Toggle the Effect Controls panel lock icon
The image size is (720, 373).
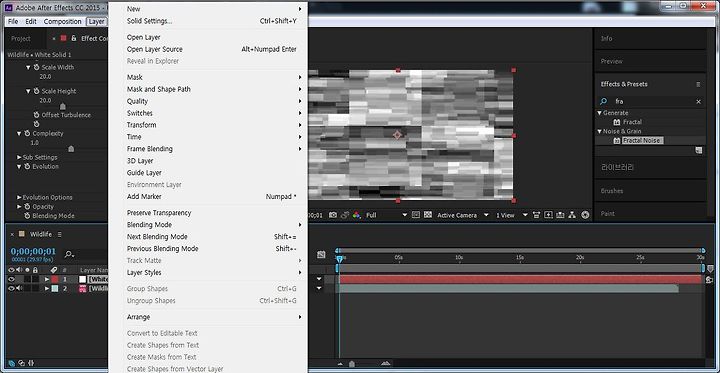[x=73, y=38]
